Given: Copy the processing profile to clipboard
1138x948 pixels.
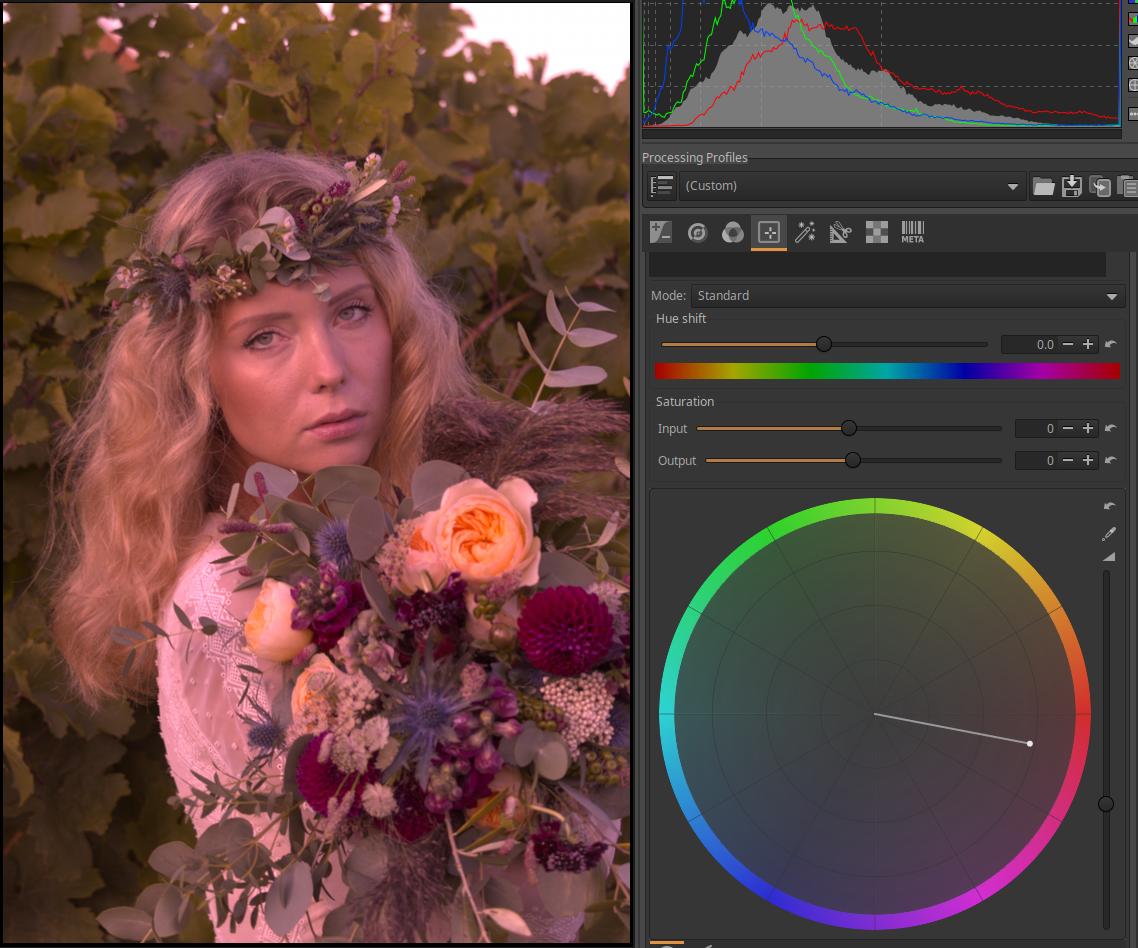Looking at the screenshot, I should tap(1099, 186).
